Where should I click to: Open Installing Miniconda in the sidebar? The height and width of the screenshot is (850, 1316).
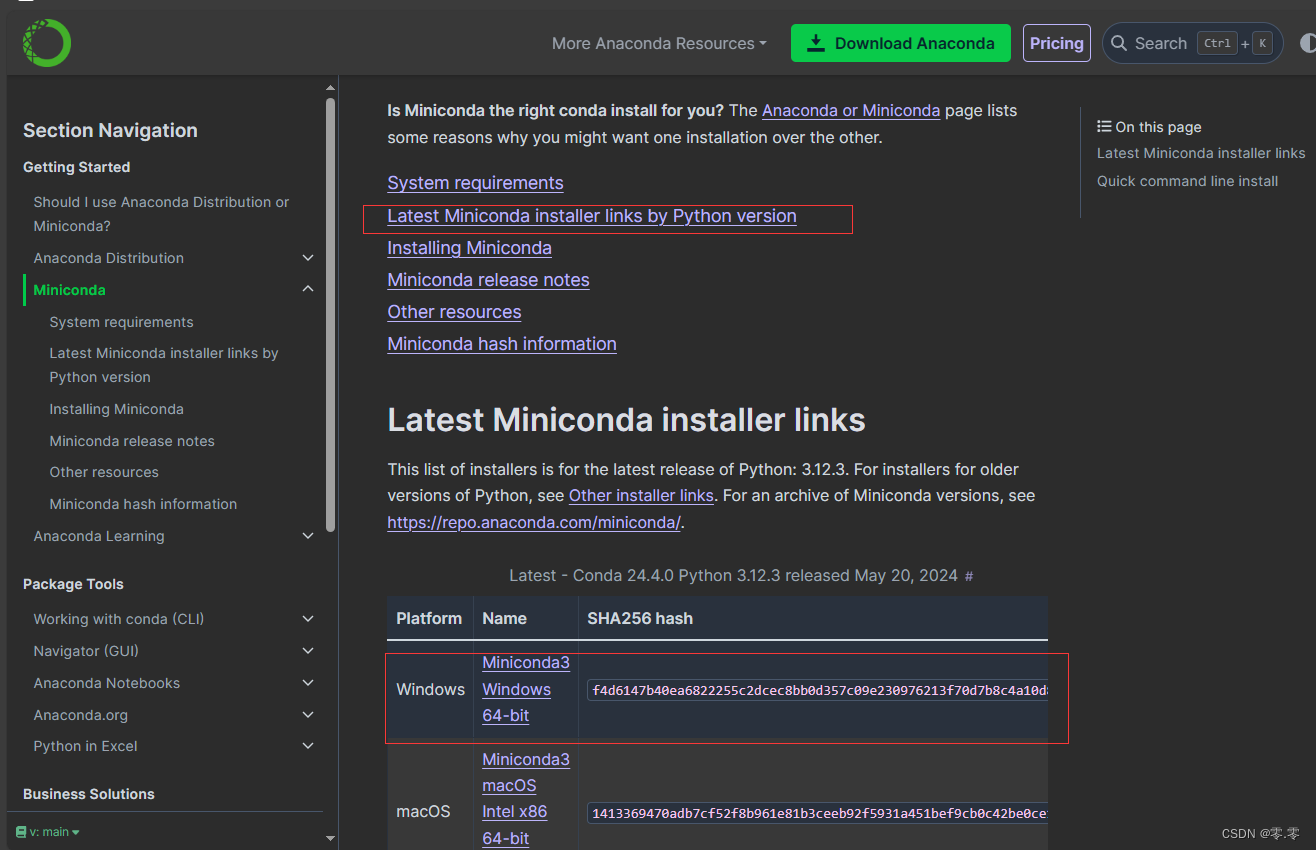coord(116,409)
